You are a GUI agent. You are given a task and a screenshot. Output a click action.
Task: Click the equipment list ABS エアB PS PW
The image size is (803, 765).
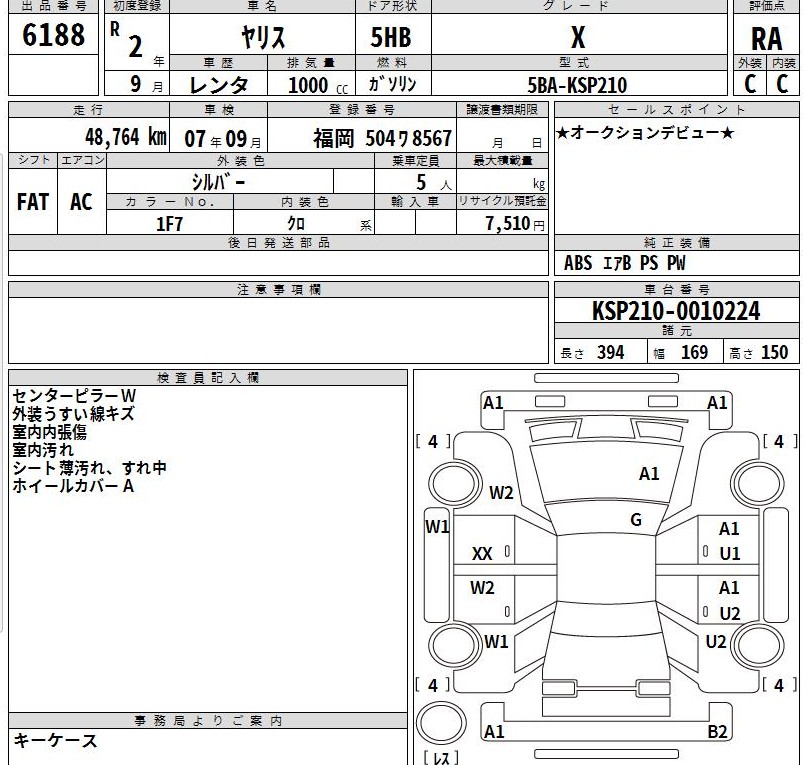[624, 263]
